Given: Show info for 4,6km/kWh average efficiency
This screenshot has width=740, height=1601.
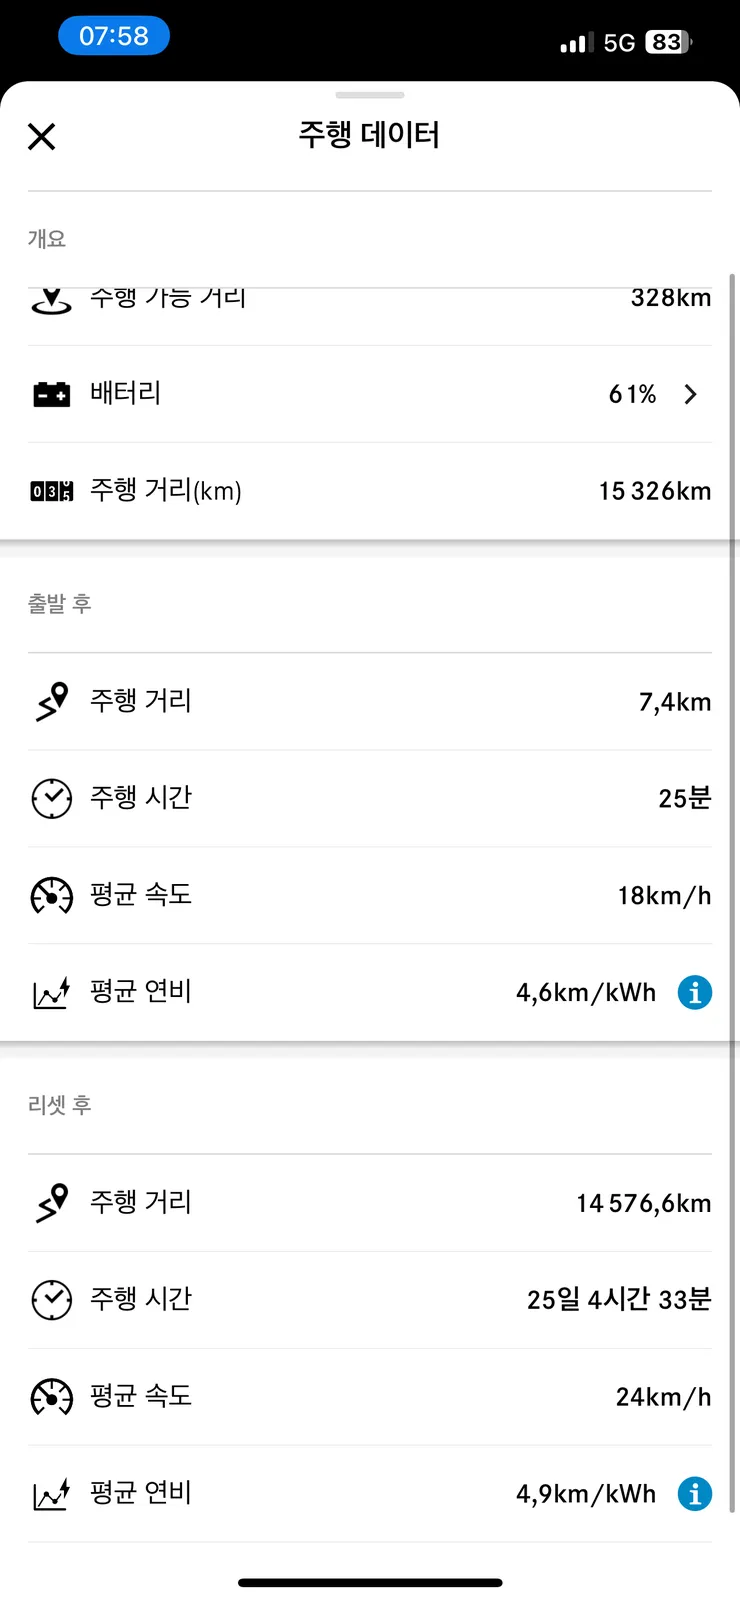Looking at the screenshot, I should tap(695, 992).
